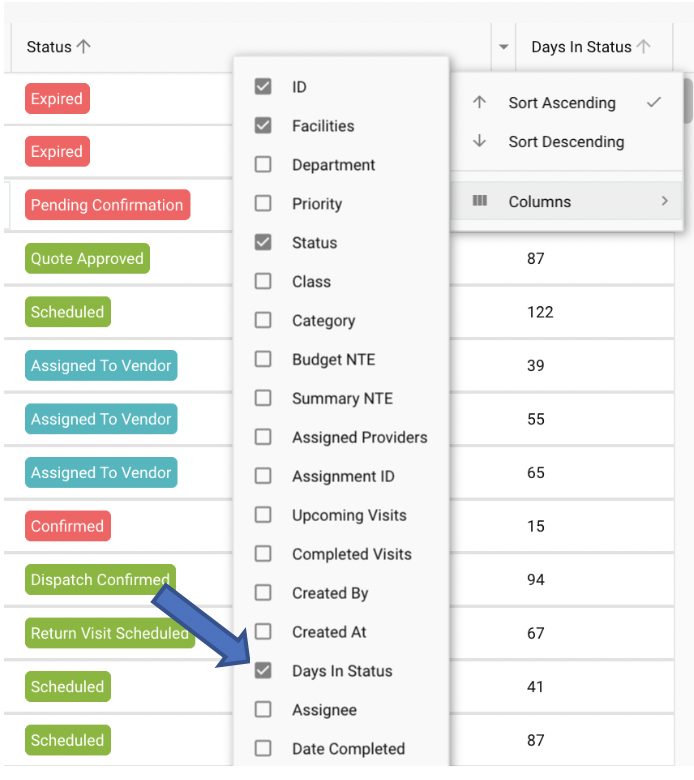
Task: Tick the Priority column checkbox
Action: coord(263,204)
